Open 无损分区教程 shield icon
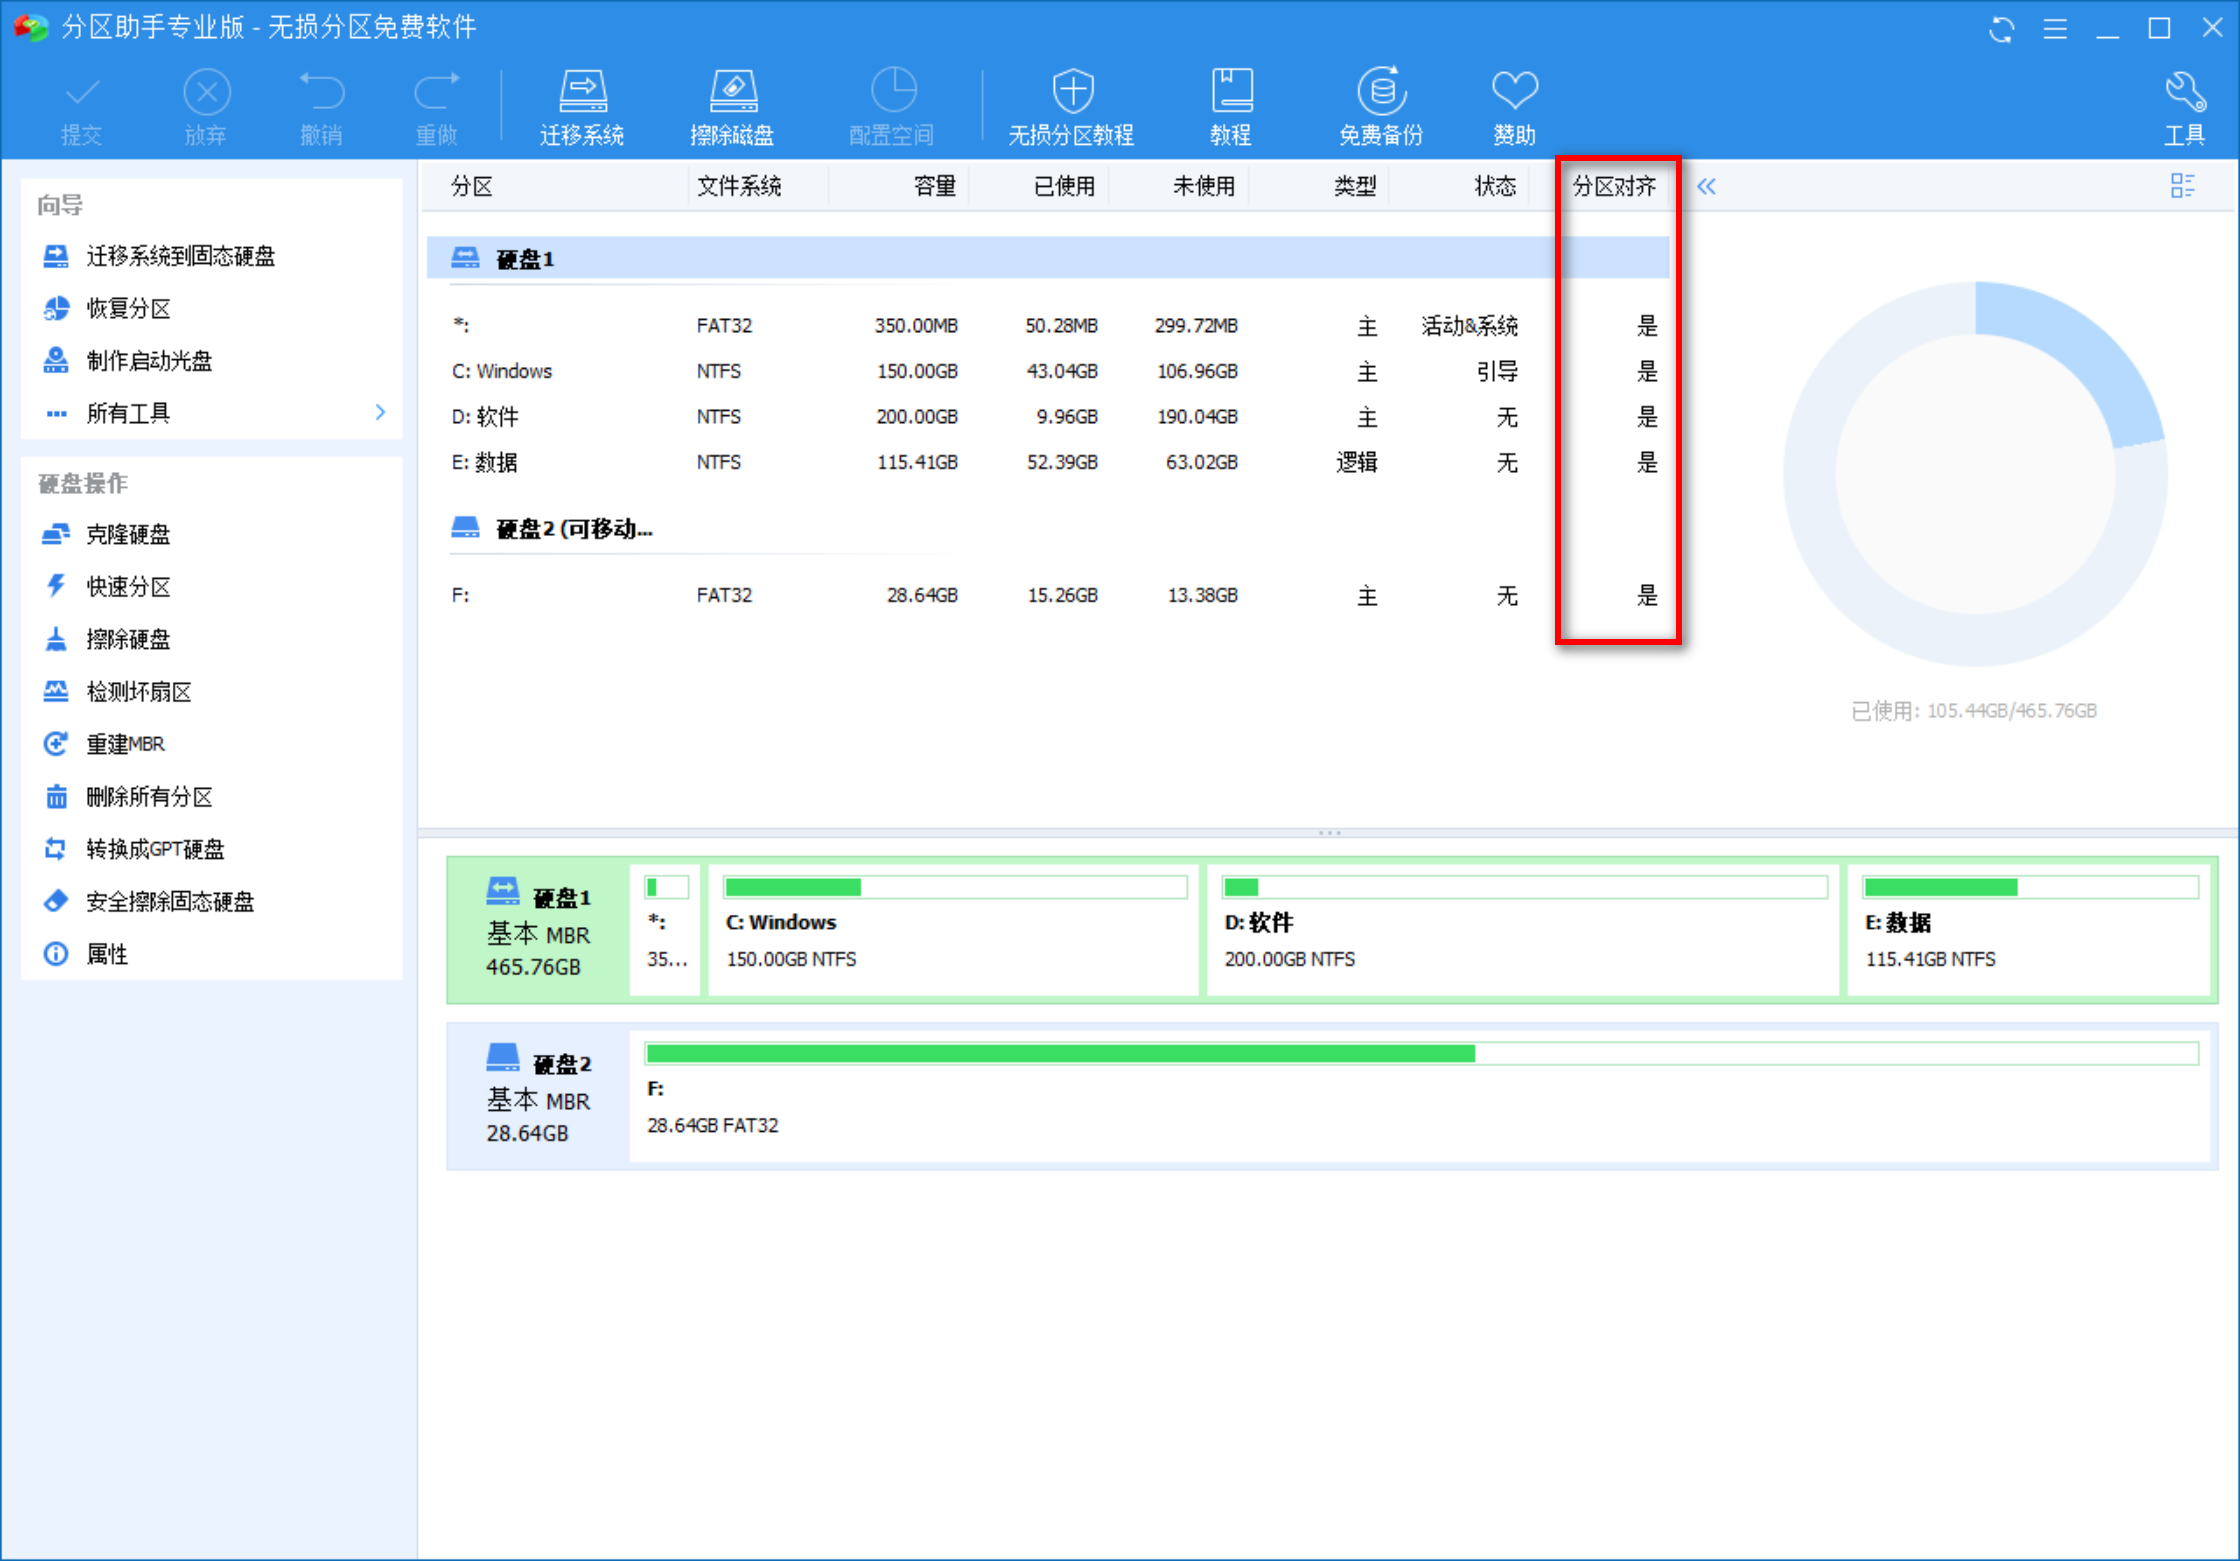The width and height of the screenshot is (2240, 1561). click(x=1071, y=108)
